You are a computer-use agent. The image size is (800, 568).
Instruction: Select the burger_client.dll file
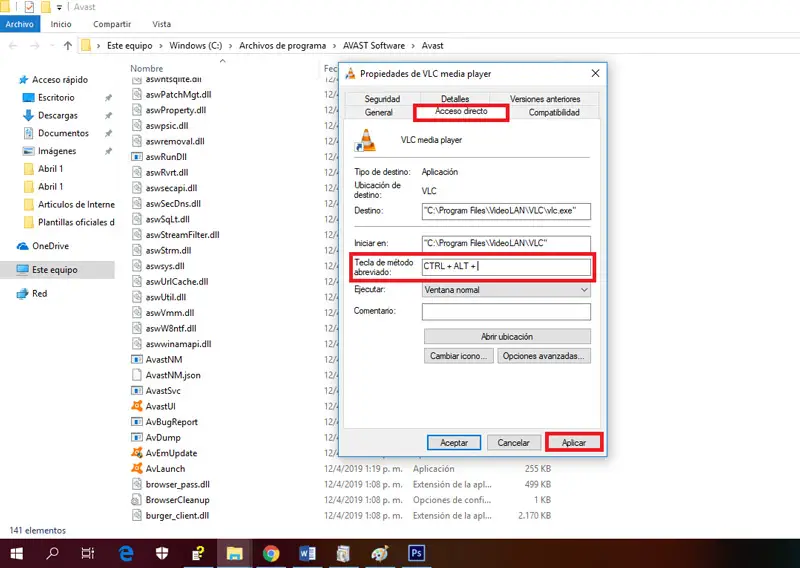pyautogui.click(x=177, y=515)
